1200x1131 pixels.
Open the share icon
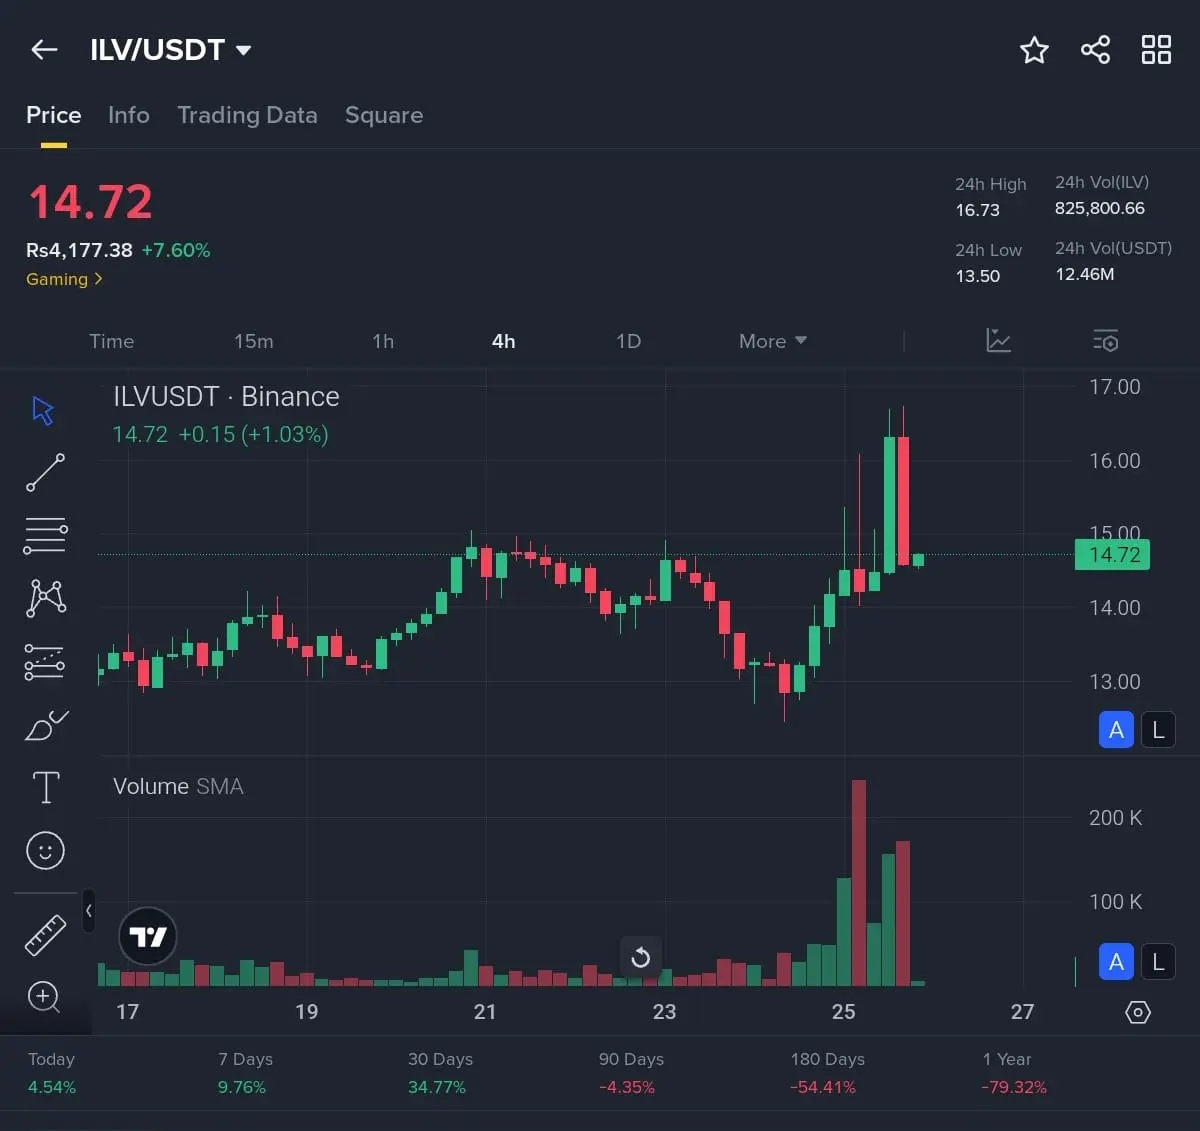(1095, 49)
